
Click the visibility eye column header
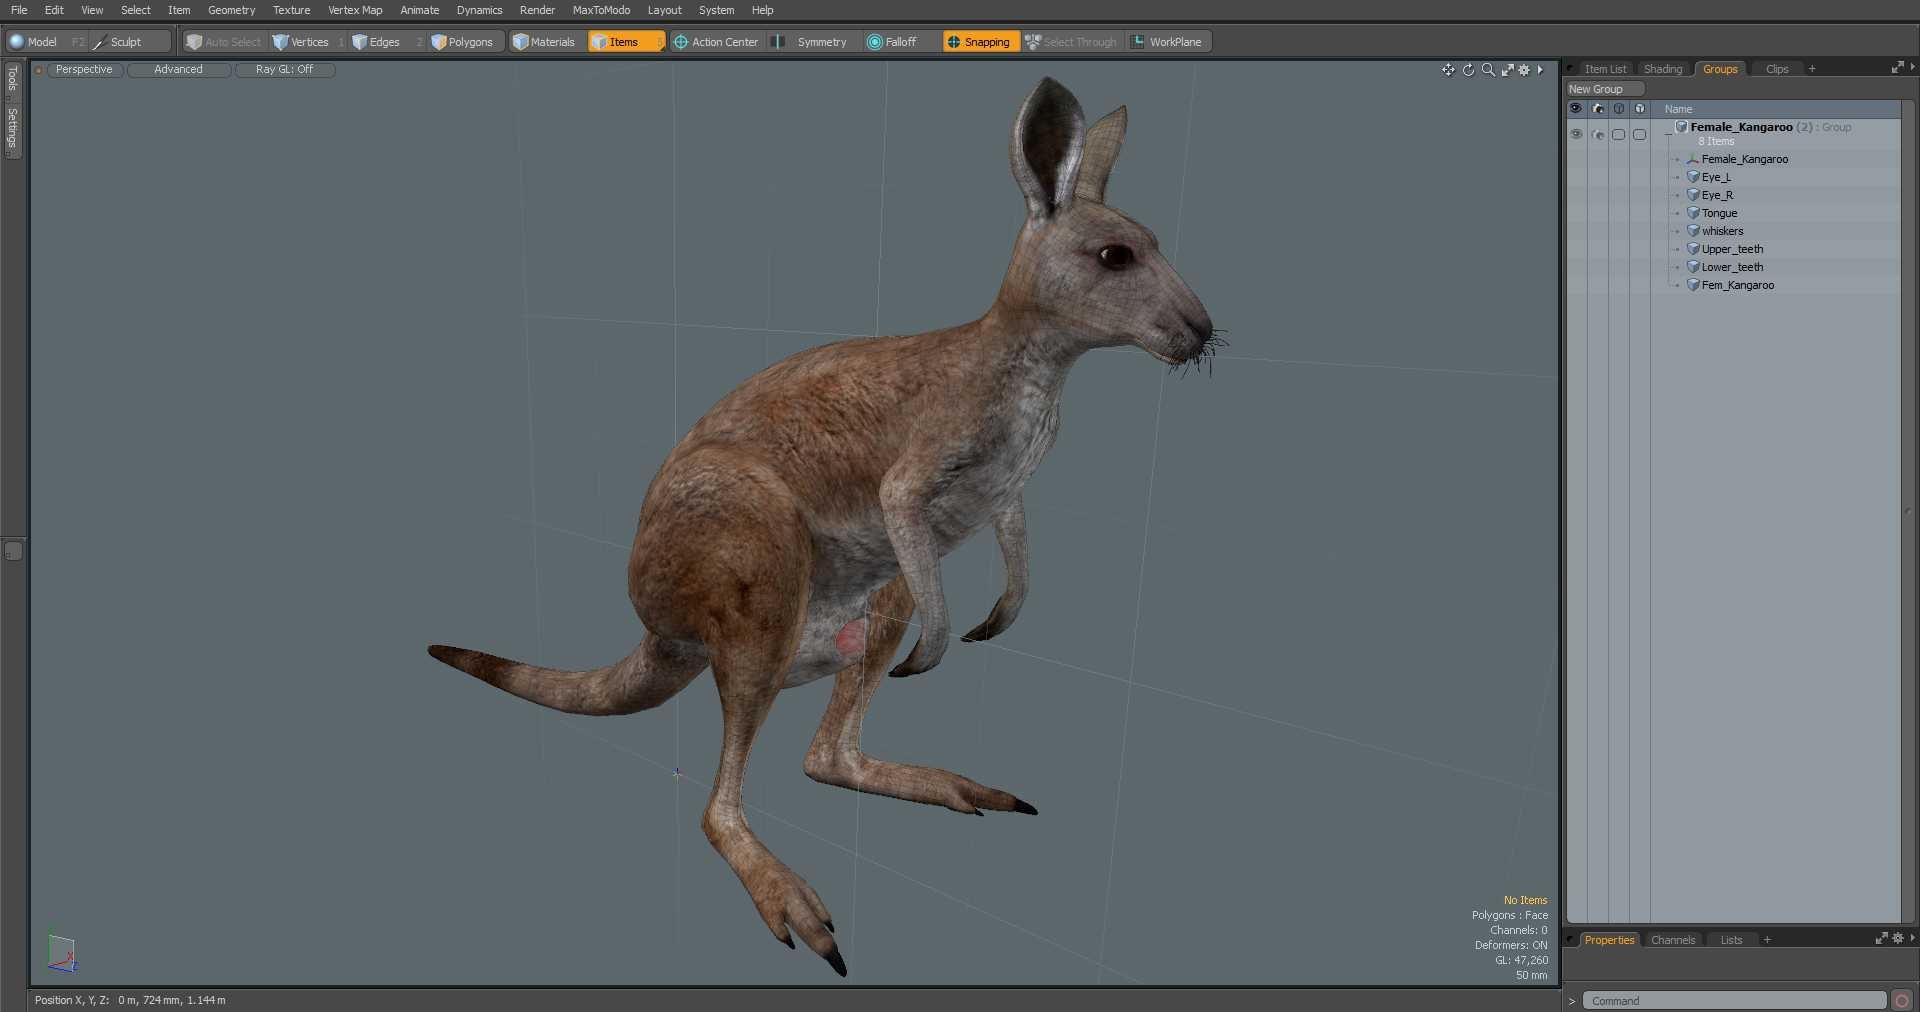click(x=1576, y=109)
